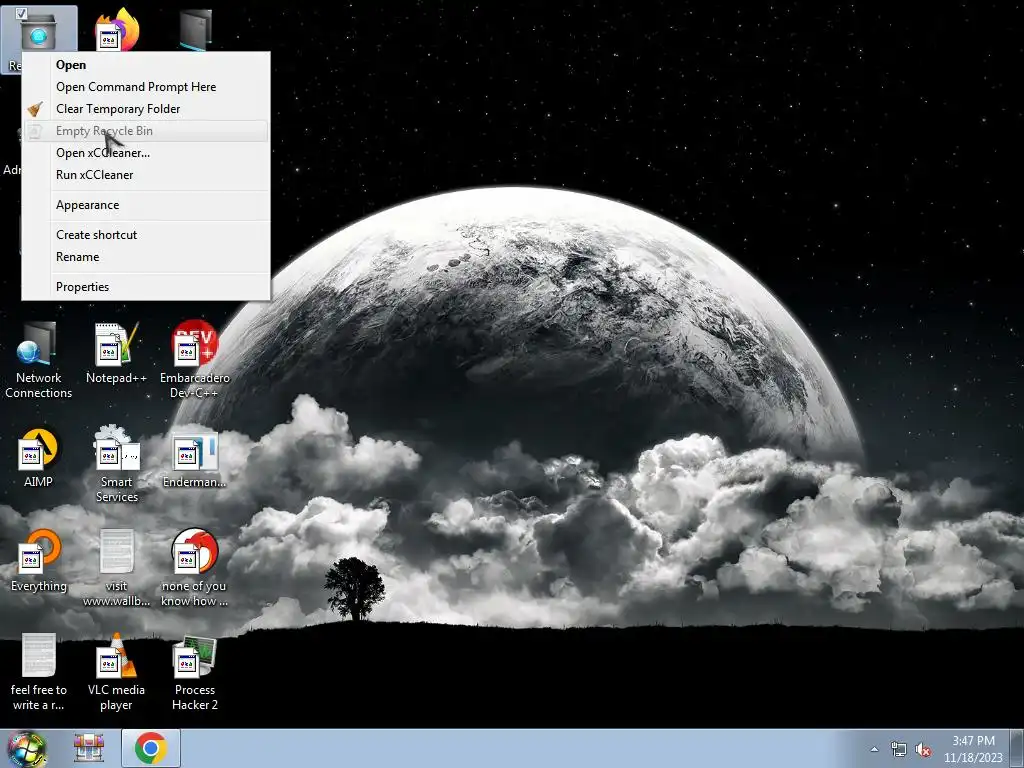This screenshot has width=1024, height=768.
Task: Select the VLC media player shortcut
Action: (x=117, y=673)
